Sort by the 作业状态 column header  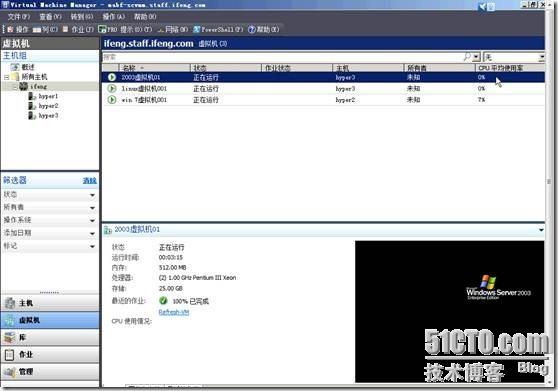pyautogui.click(x=297, y=68)
